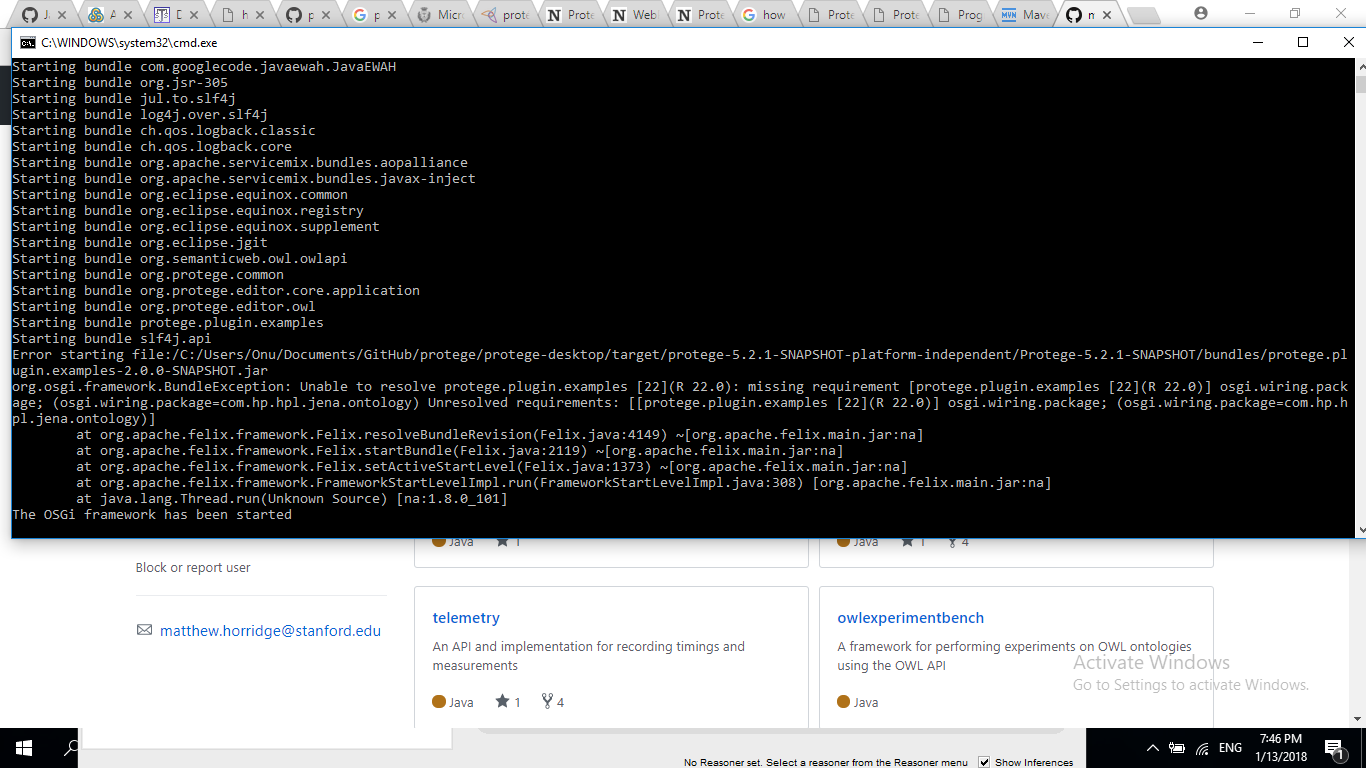Click the fork icon on telemetry repository
The image size is (1366, 768).
(546, 701)
